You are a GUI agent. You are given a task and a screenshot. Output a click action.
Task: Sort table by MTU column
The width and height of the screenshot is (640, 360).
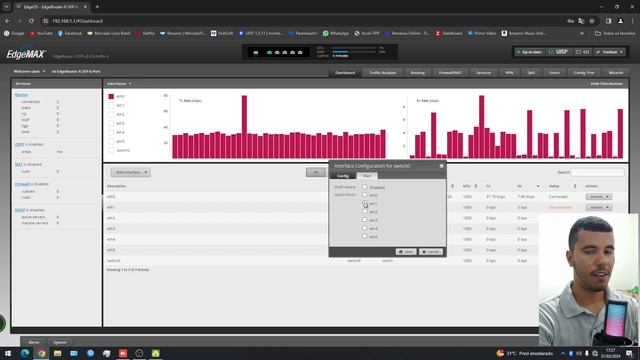tap(470, 186)
